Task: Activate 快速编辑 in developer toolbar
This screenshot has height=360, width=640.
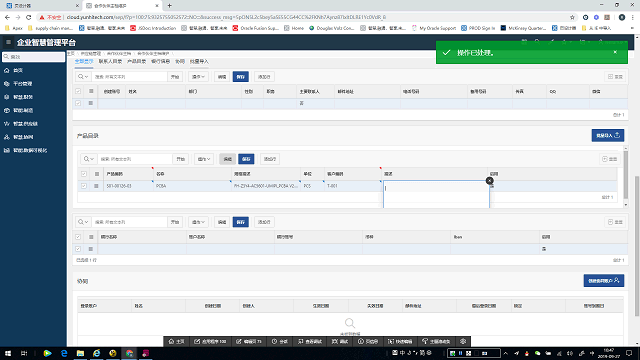Action: click(400, 341)
